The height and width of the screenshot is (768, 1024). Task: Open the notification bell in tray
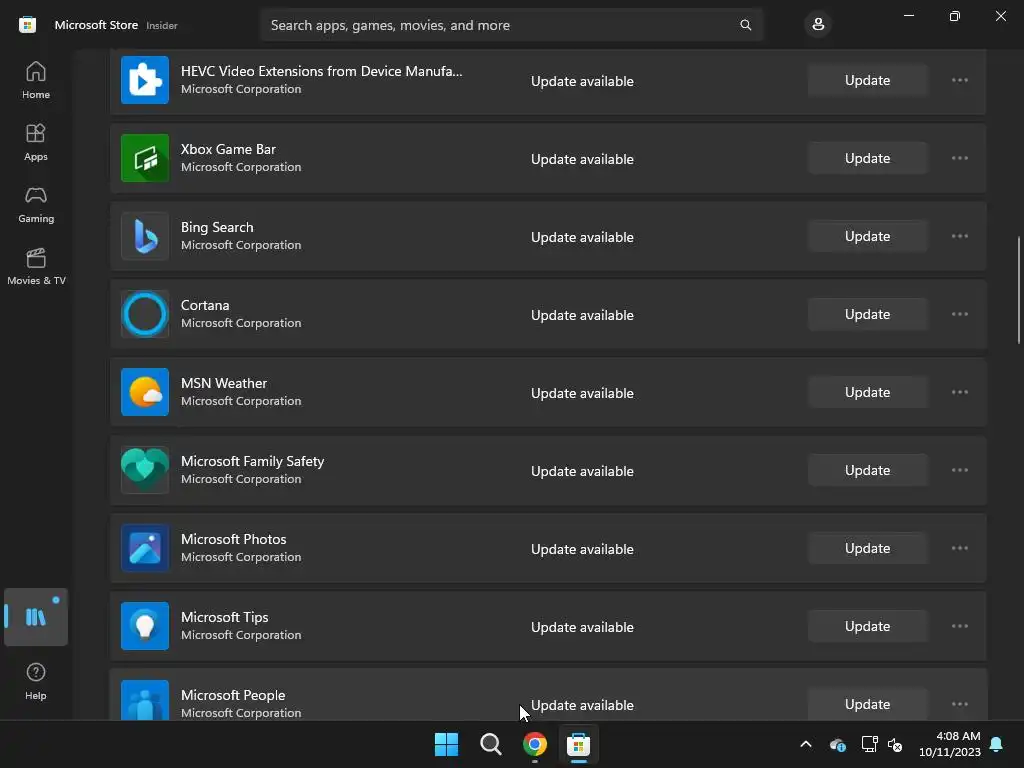coord(997,744)
